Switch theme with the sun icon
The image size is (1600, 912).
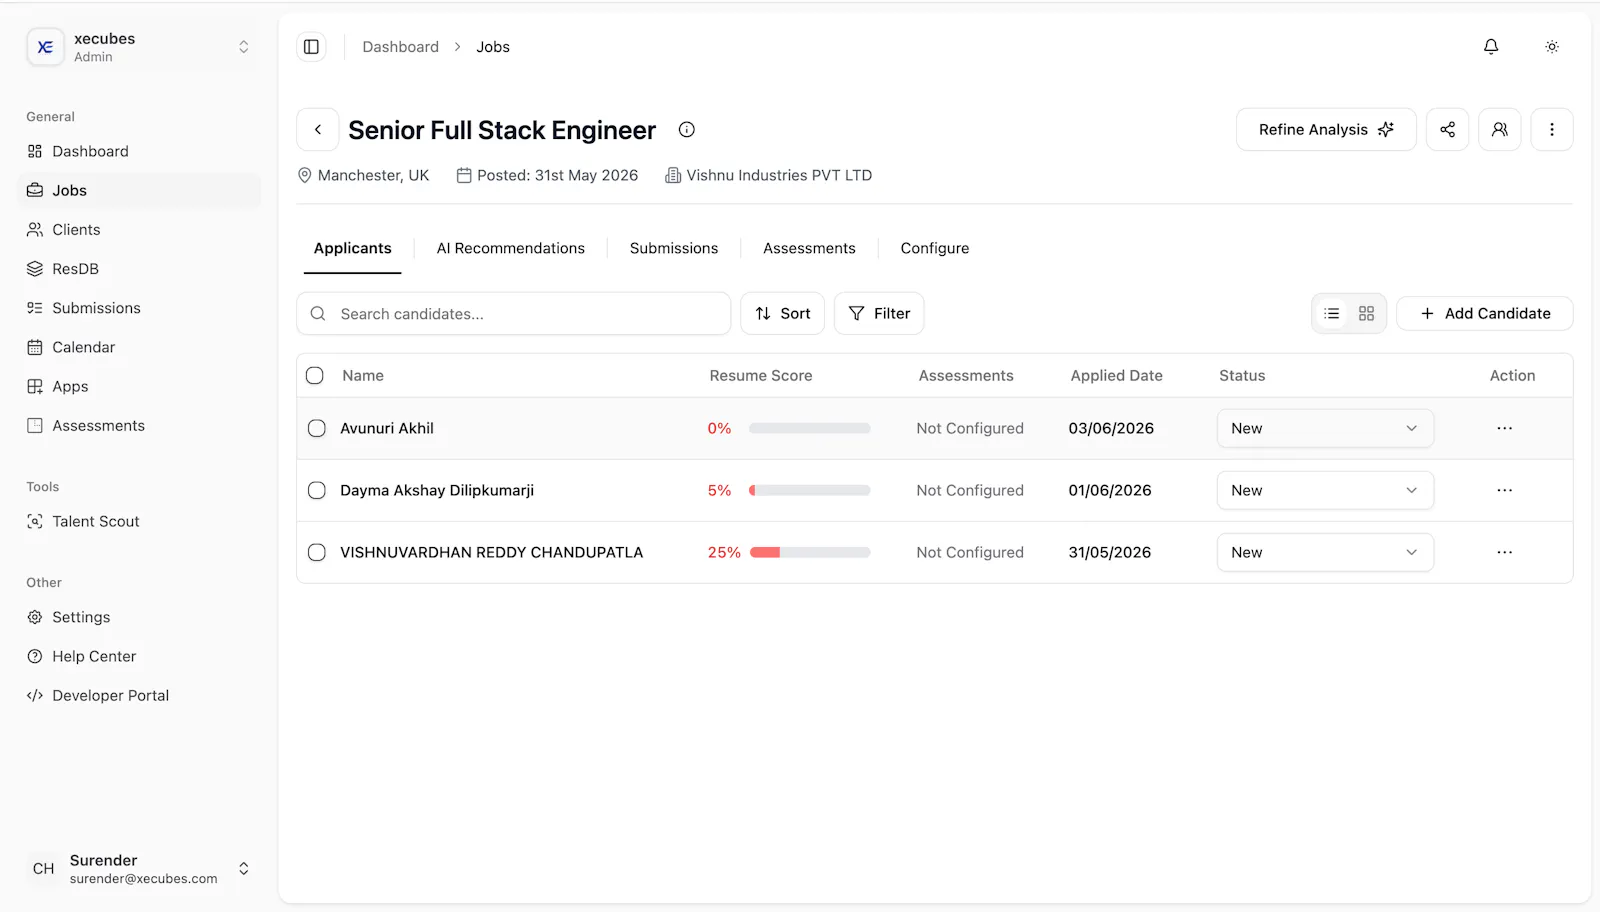click(x=1552, y=47)
